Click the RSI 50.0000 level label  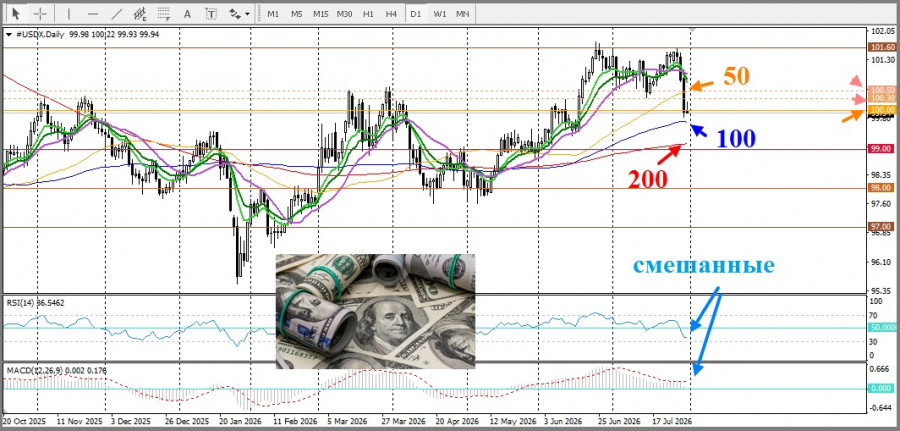[883, 327]
